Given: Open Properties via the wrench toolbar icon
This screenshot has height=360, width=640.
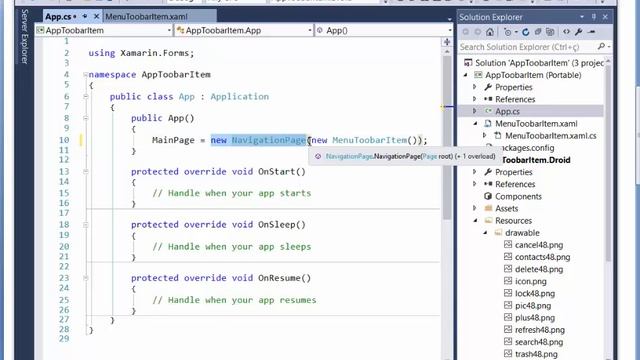Looking at the screenshot, I should coord(579,32).
